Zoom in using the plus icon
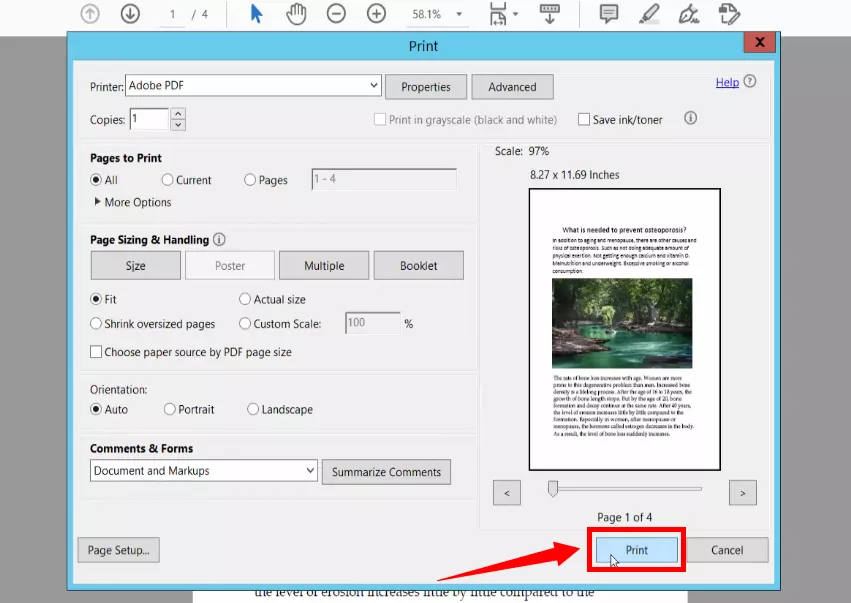The image size is (851, 603). point(376,14)
